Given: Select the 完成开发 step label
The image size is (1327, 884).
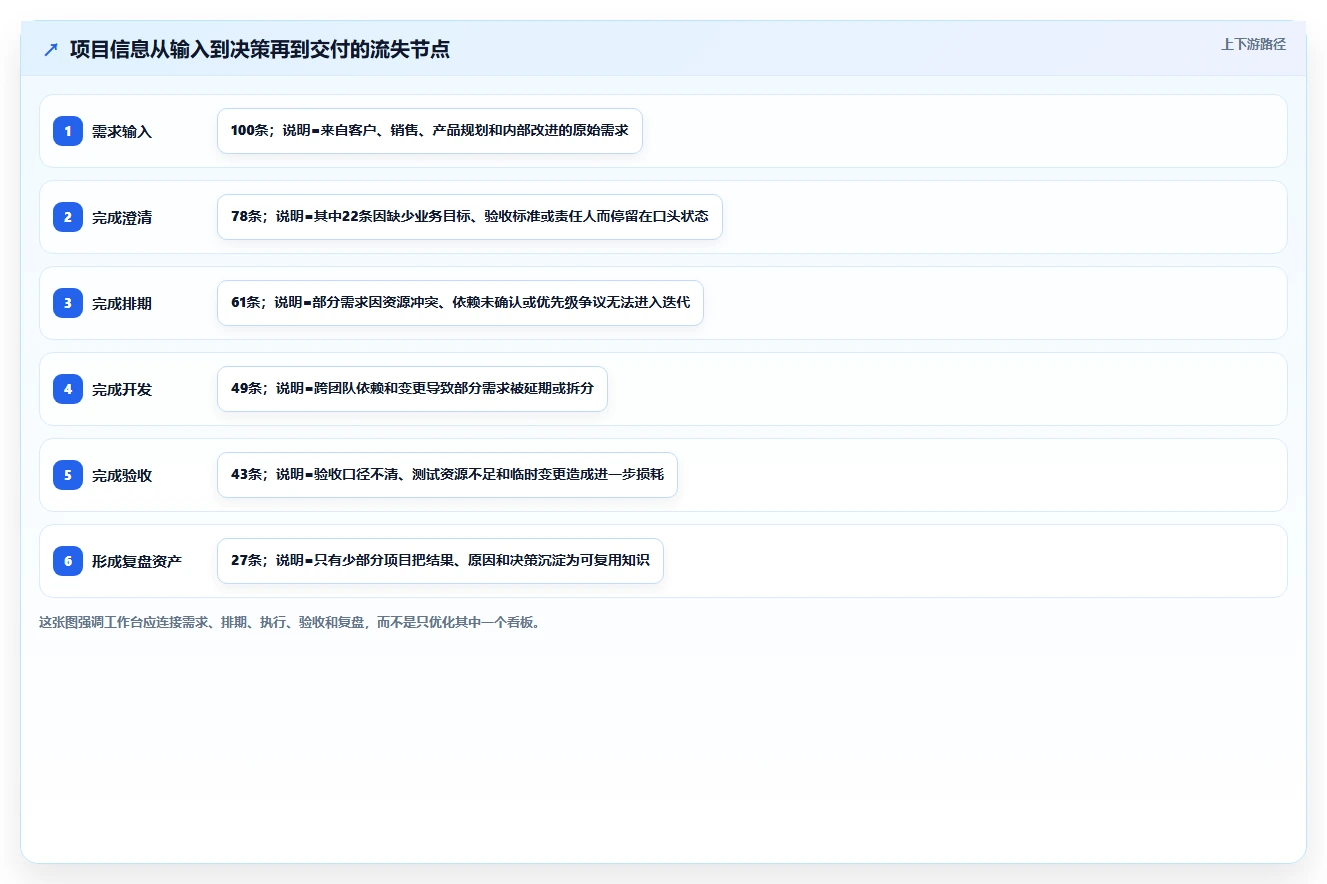Looking at the screenshot, I should (x=122, y=389).
